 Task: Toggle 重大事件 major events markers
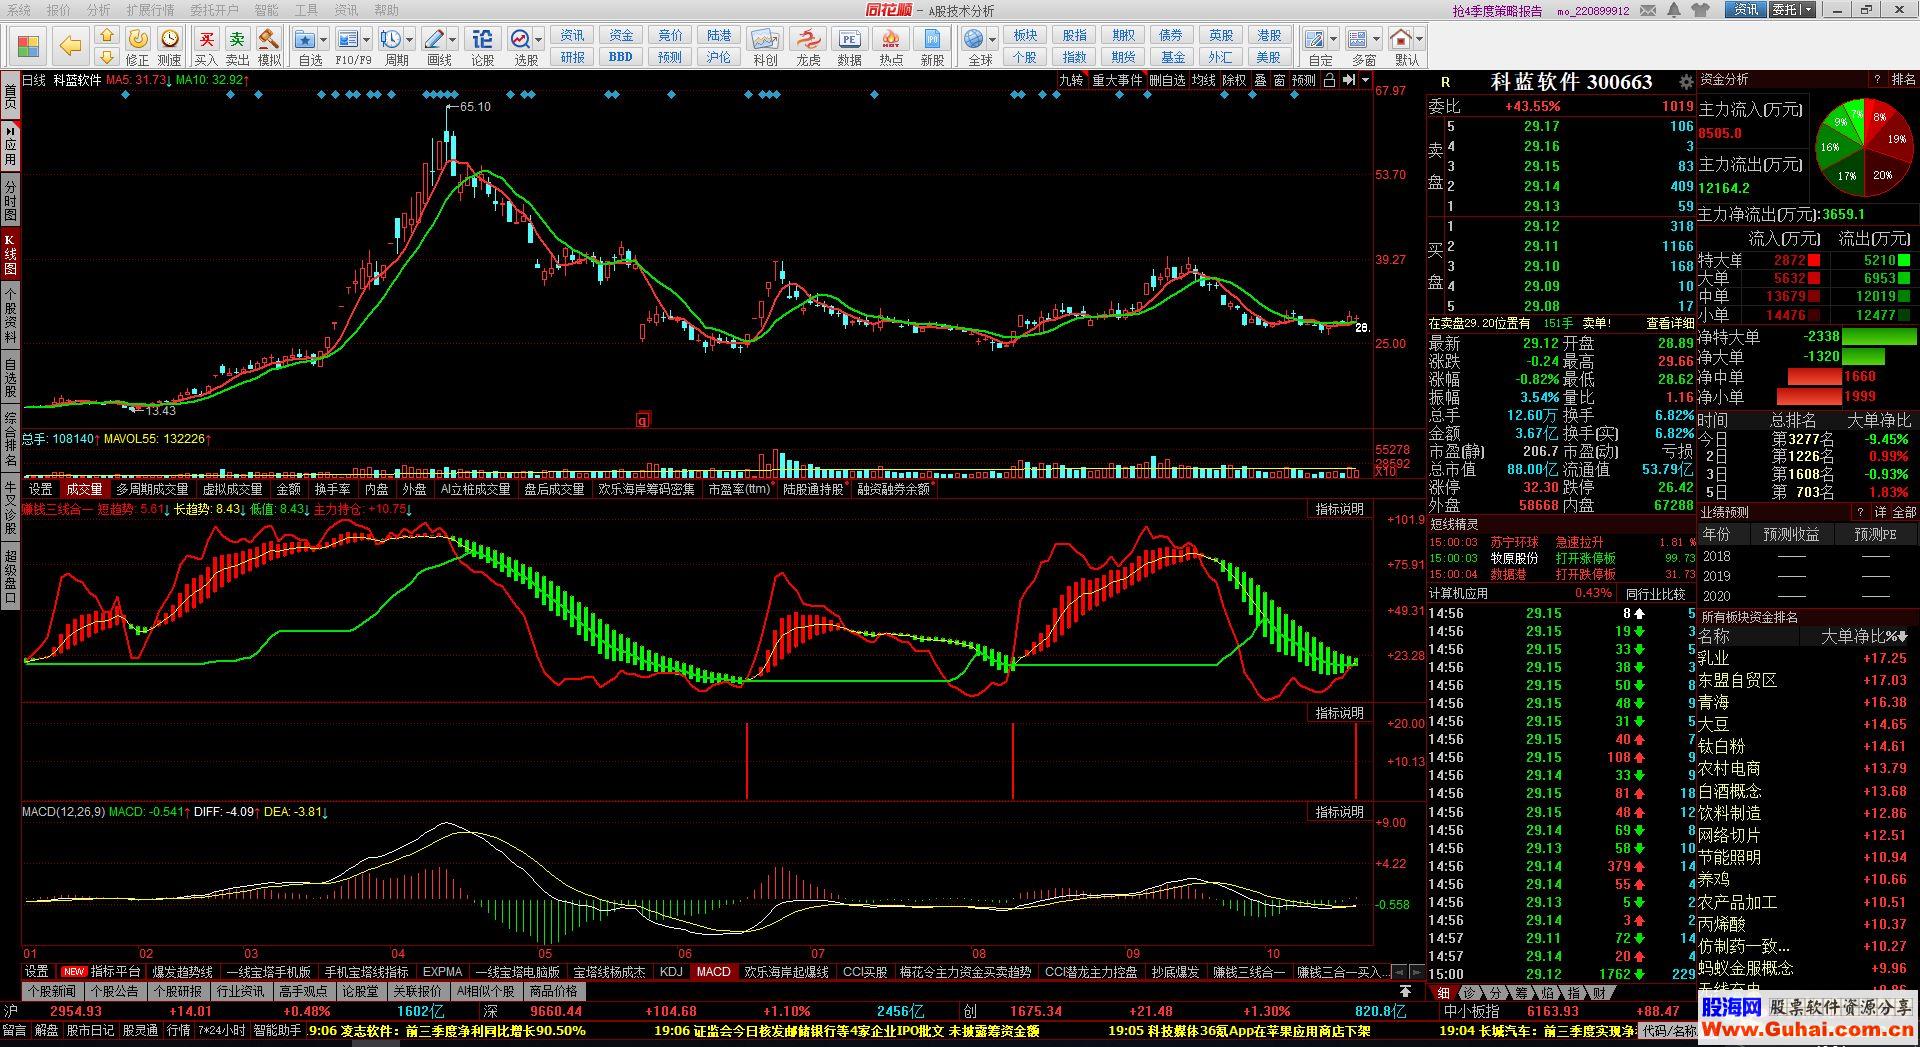click(1116, 80)
